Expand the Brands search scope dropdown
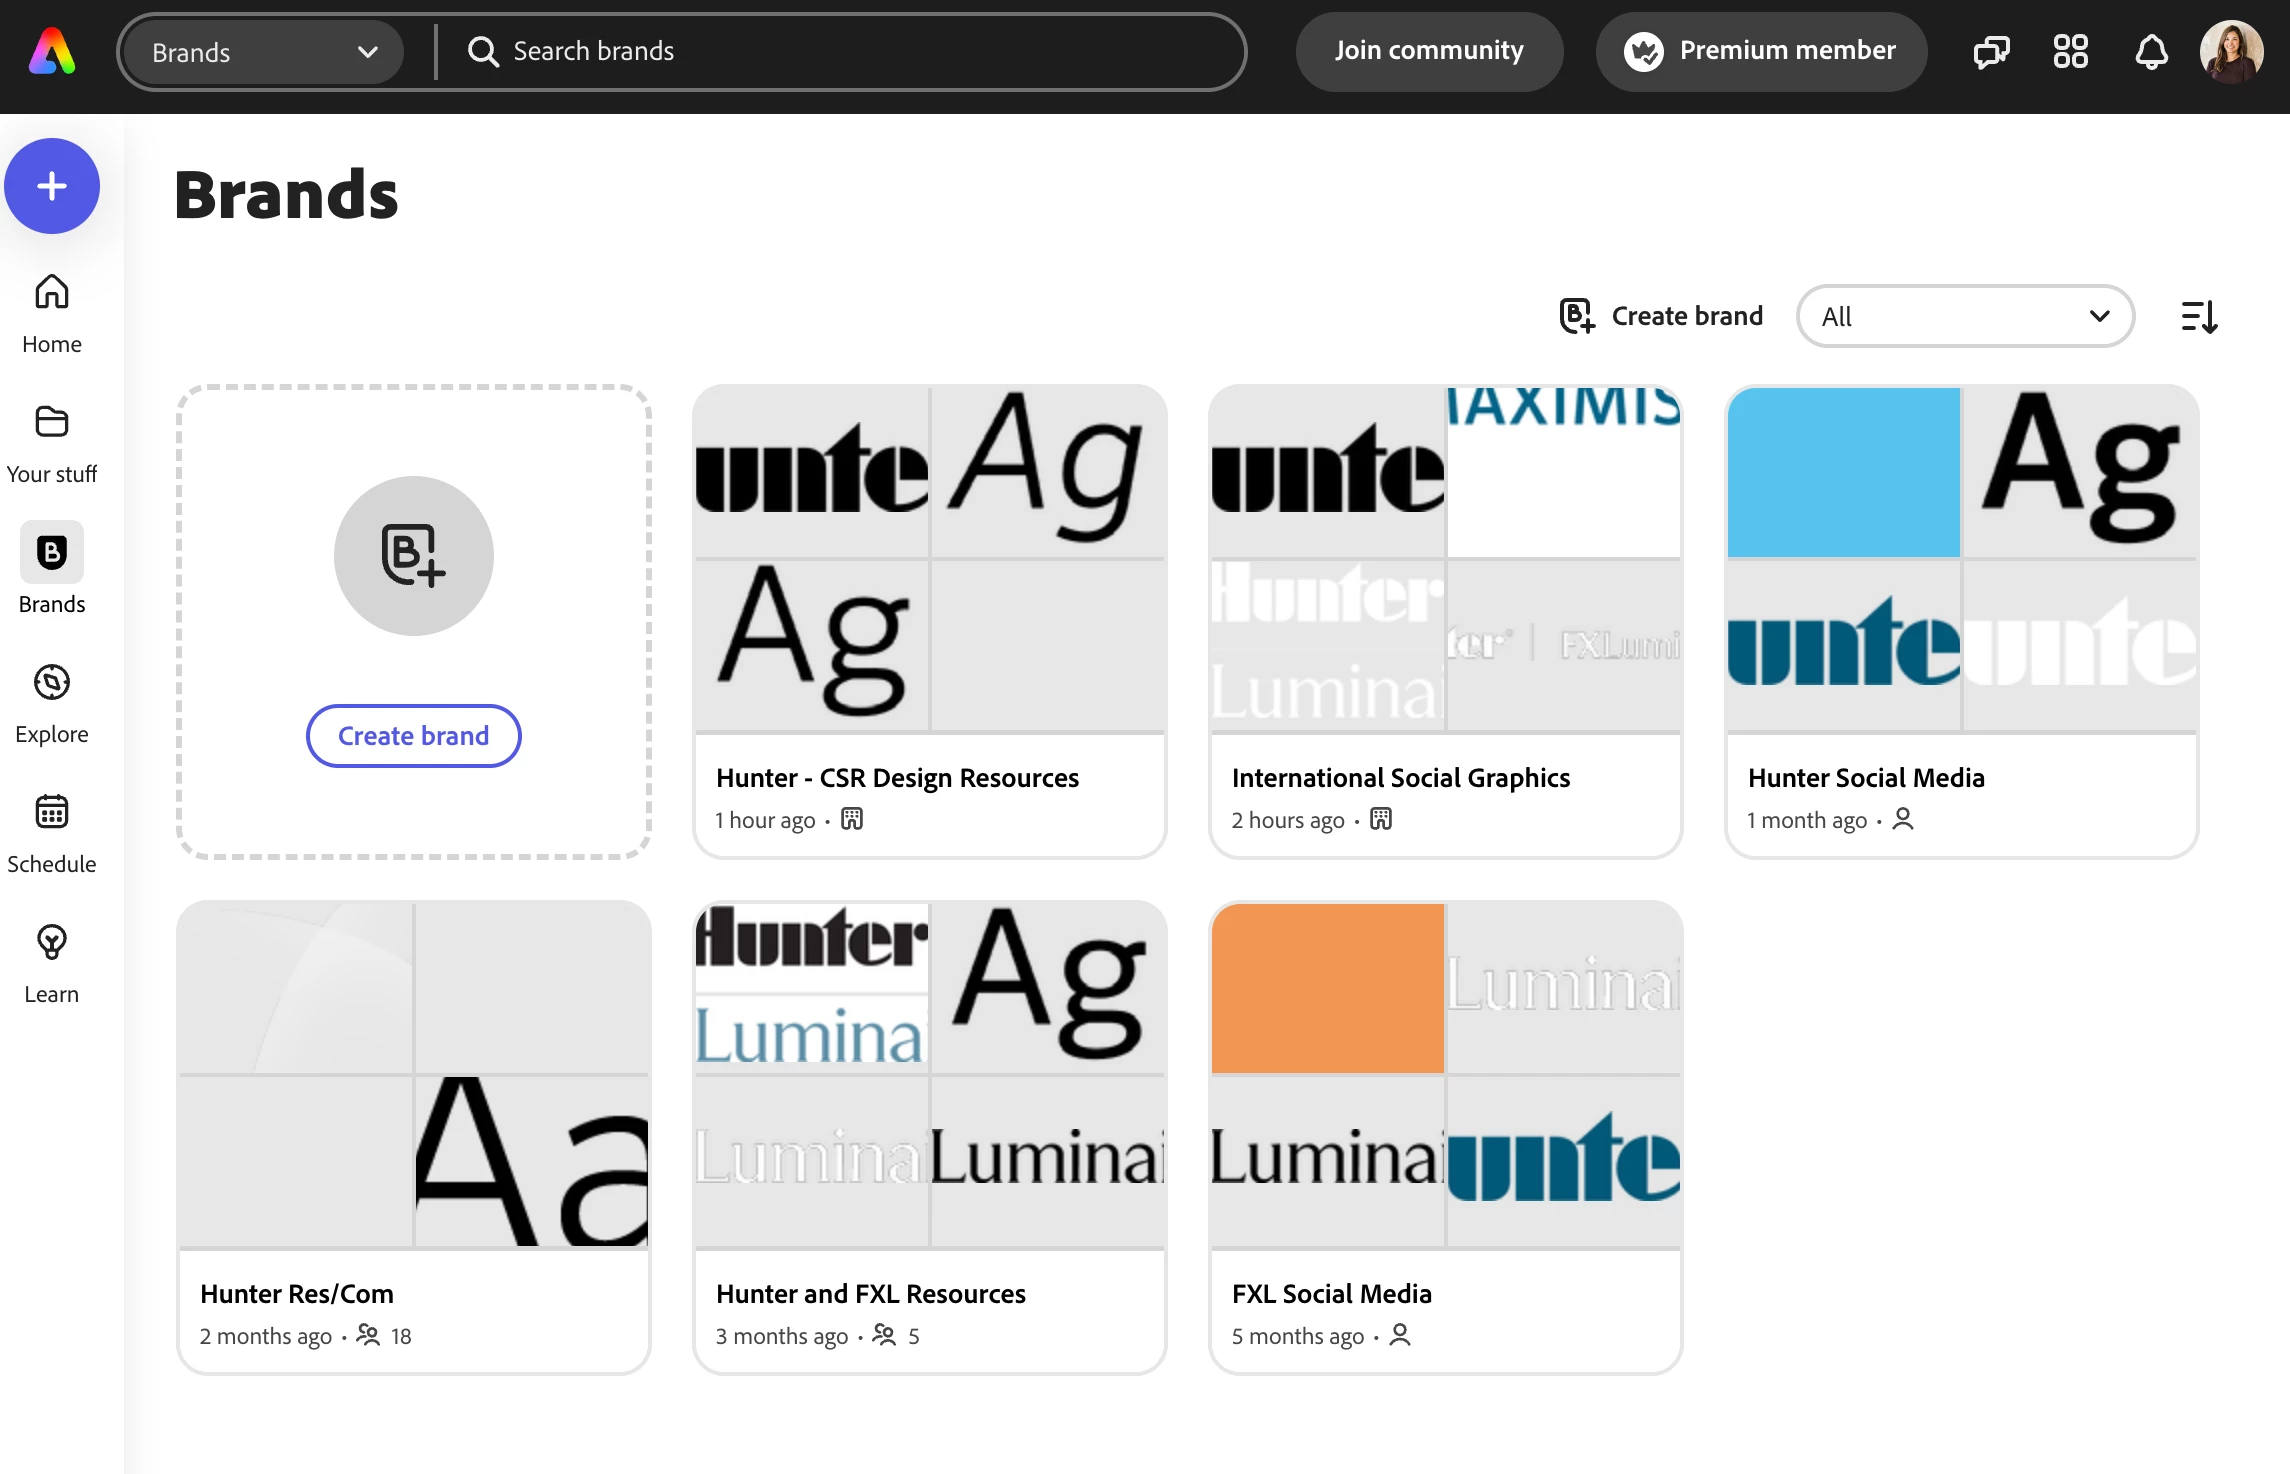 [264, 52]
